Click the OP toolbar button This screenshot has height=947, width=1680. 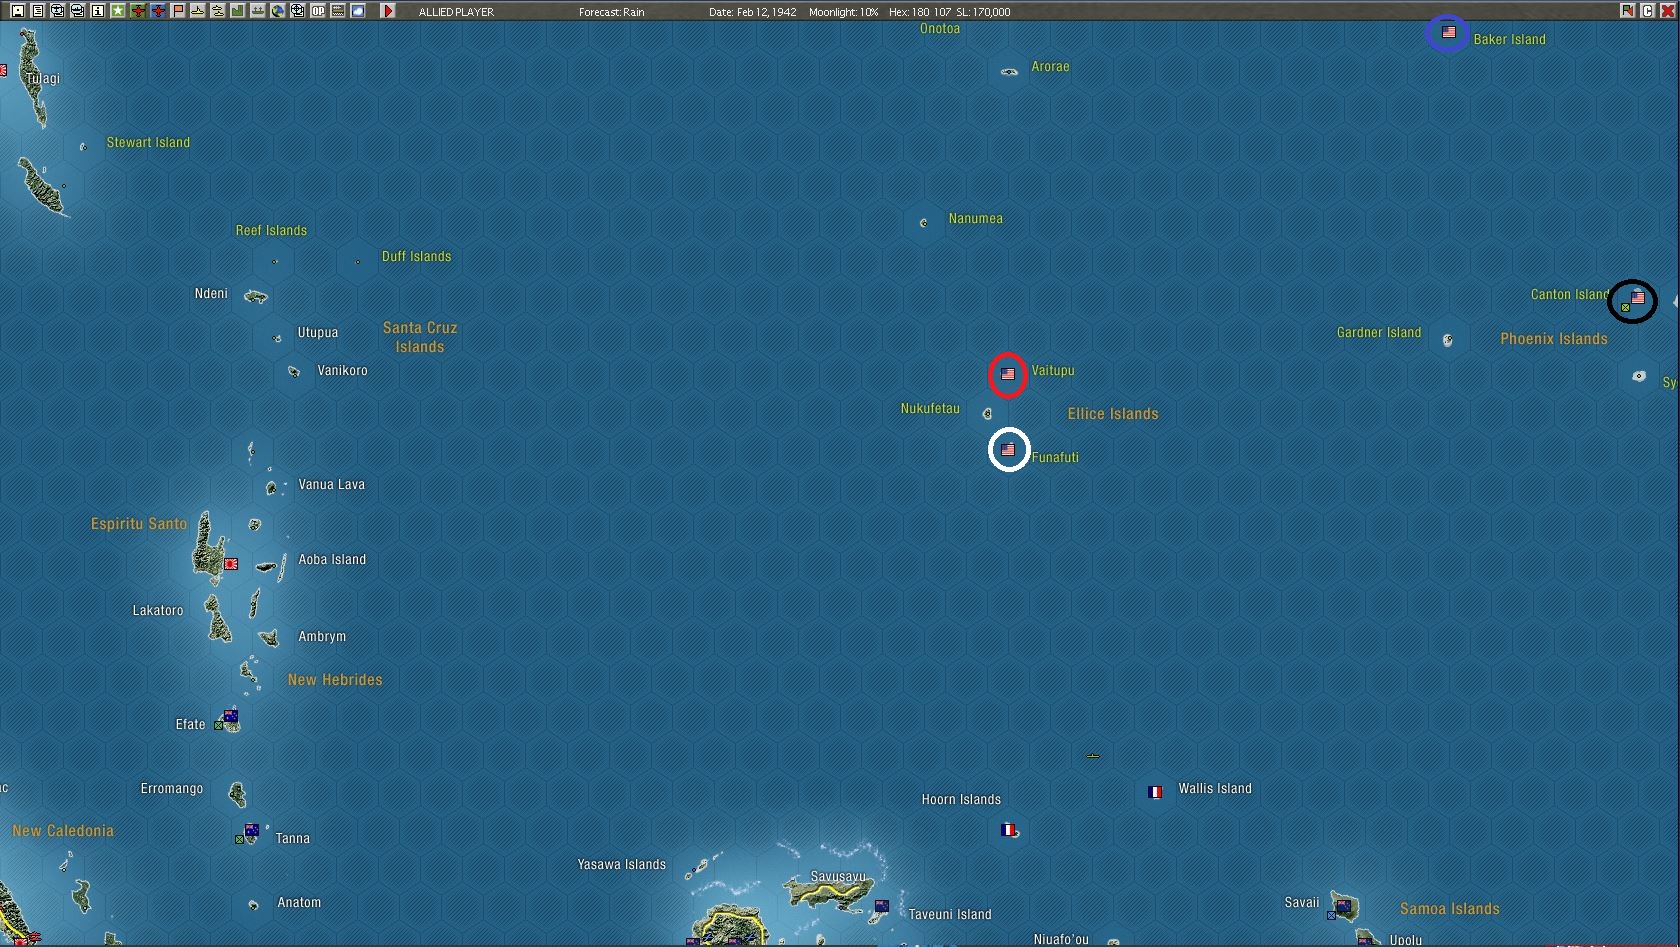coord(317,11)
